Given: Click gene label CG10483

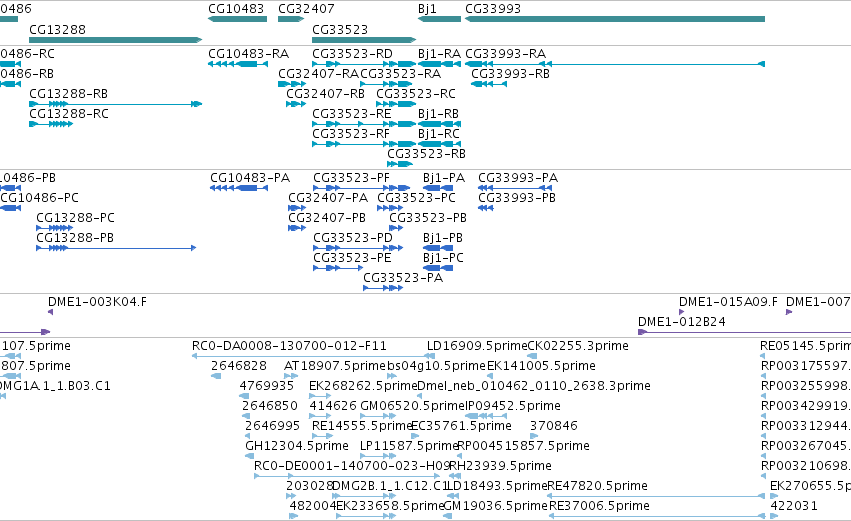Looking at the screenshot, I should point(236,9).
